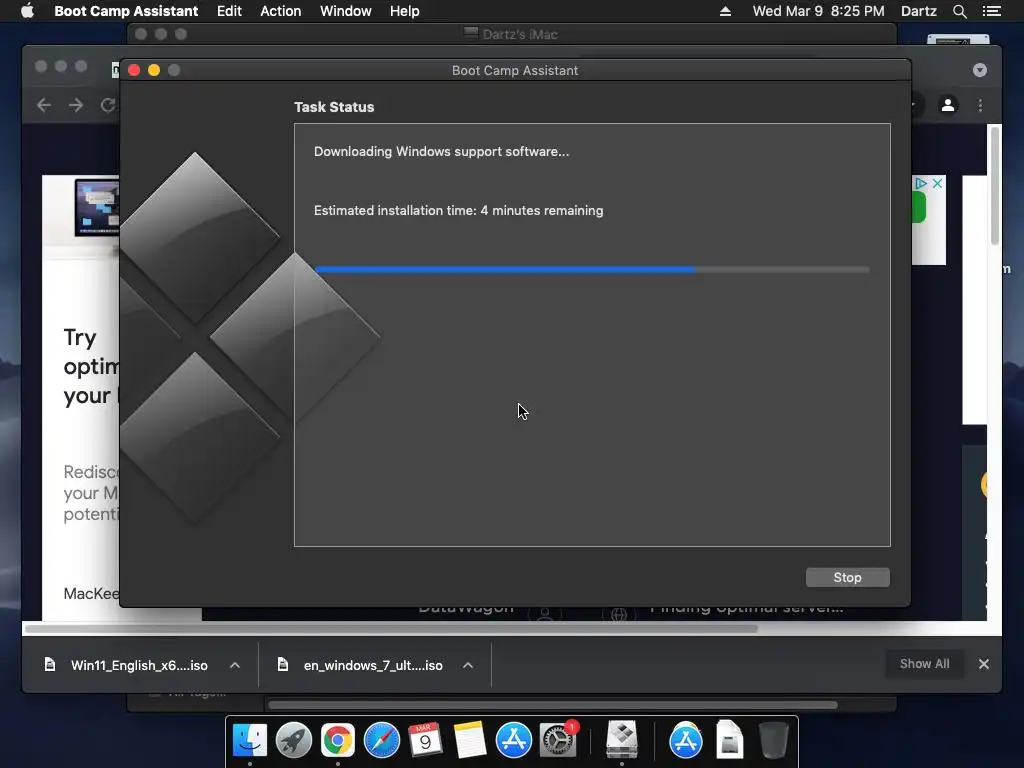Screen dimensions: 1024x768
Task: Open Chrome three-dot menu
Action: (x=980, y=105)
